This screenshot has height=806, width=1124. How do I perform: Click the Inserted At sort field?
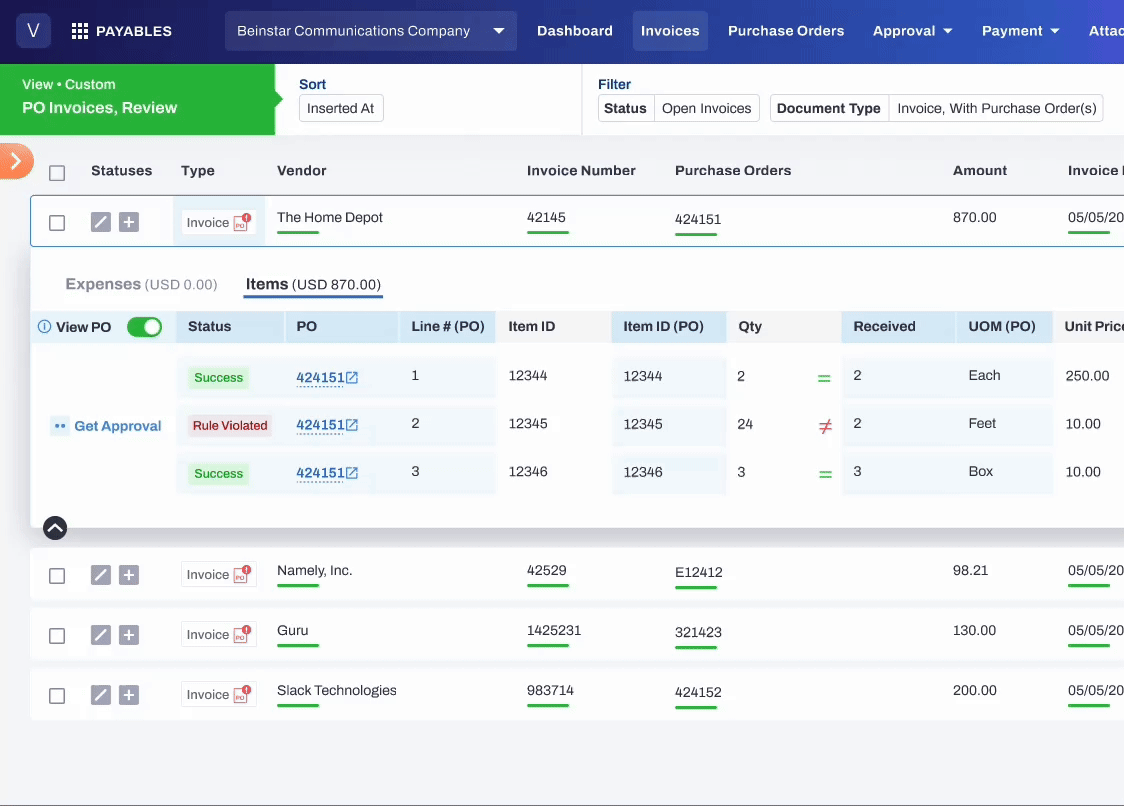point(341,109)
